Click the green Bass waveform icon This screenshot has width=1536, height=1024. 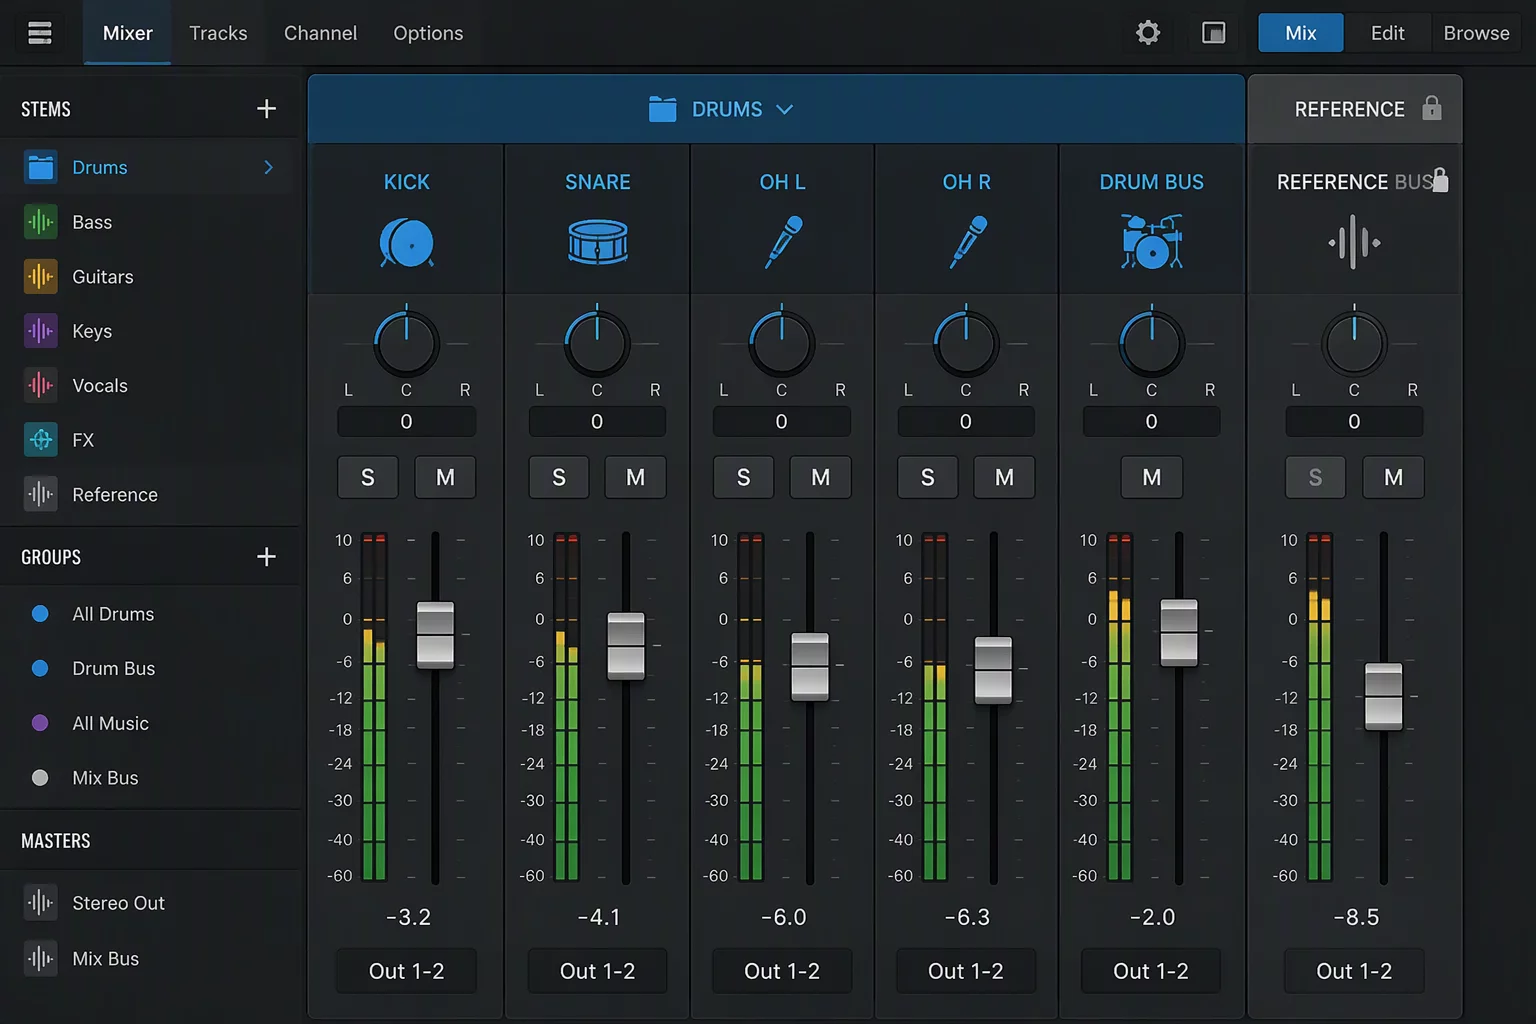(x=41, y=222)
